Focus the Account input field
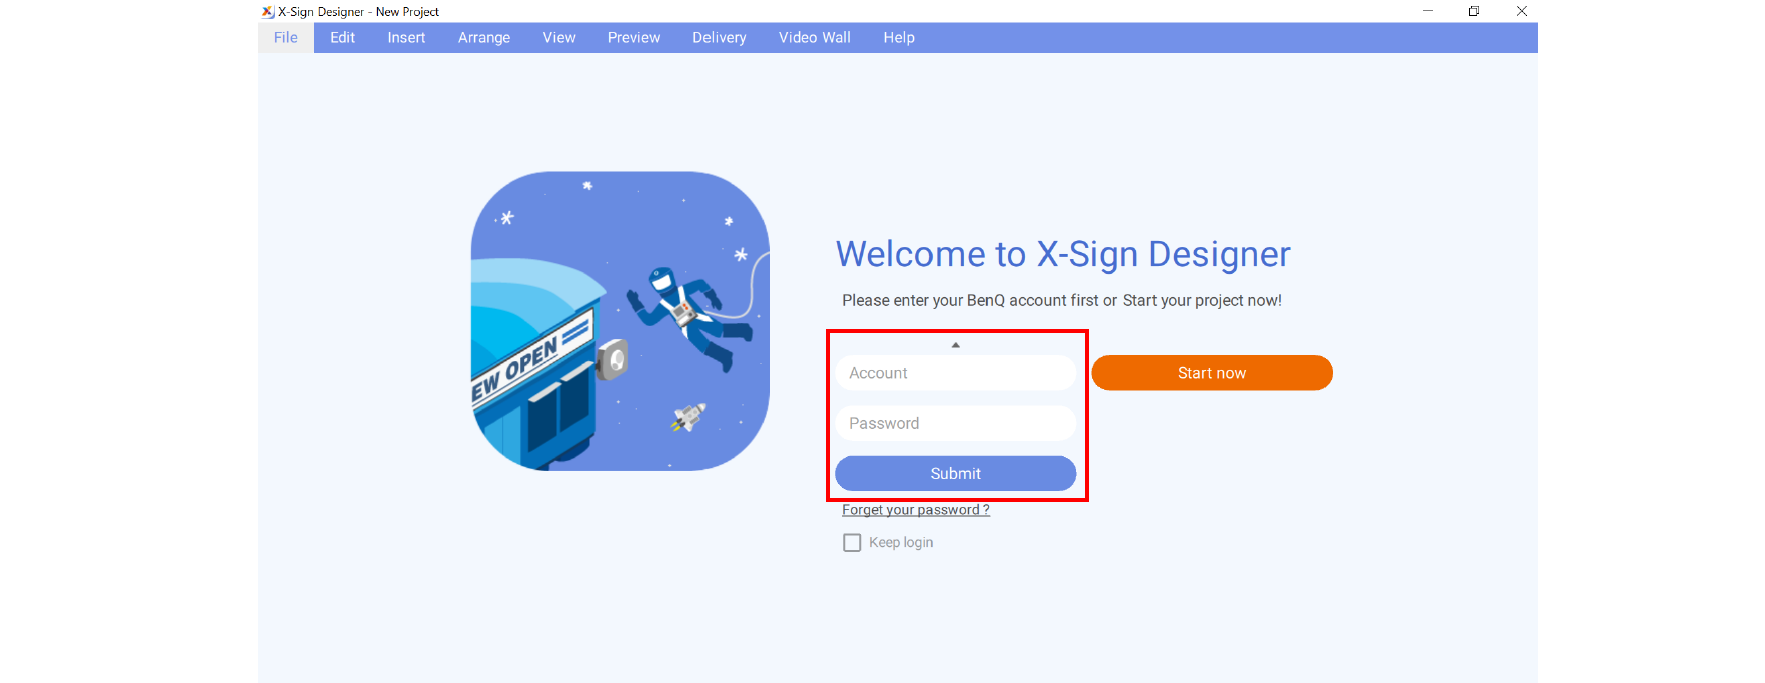Viewport: 1765px width, 683px height. click(955, 373)
